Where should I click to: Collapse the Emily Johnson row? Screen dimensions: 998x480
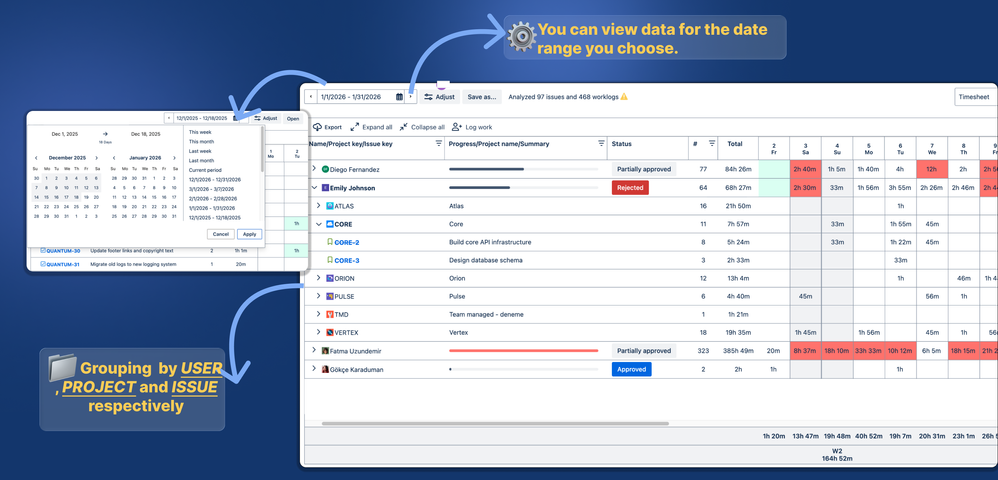click(x=313, y=188)
